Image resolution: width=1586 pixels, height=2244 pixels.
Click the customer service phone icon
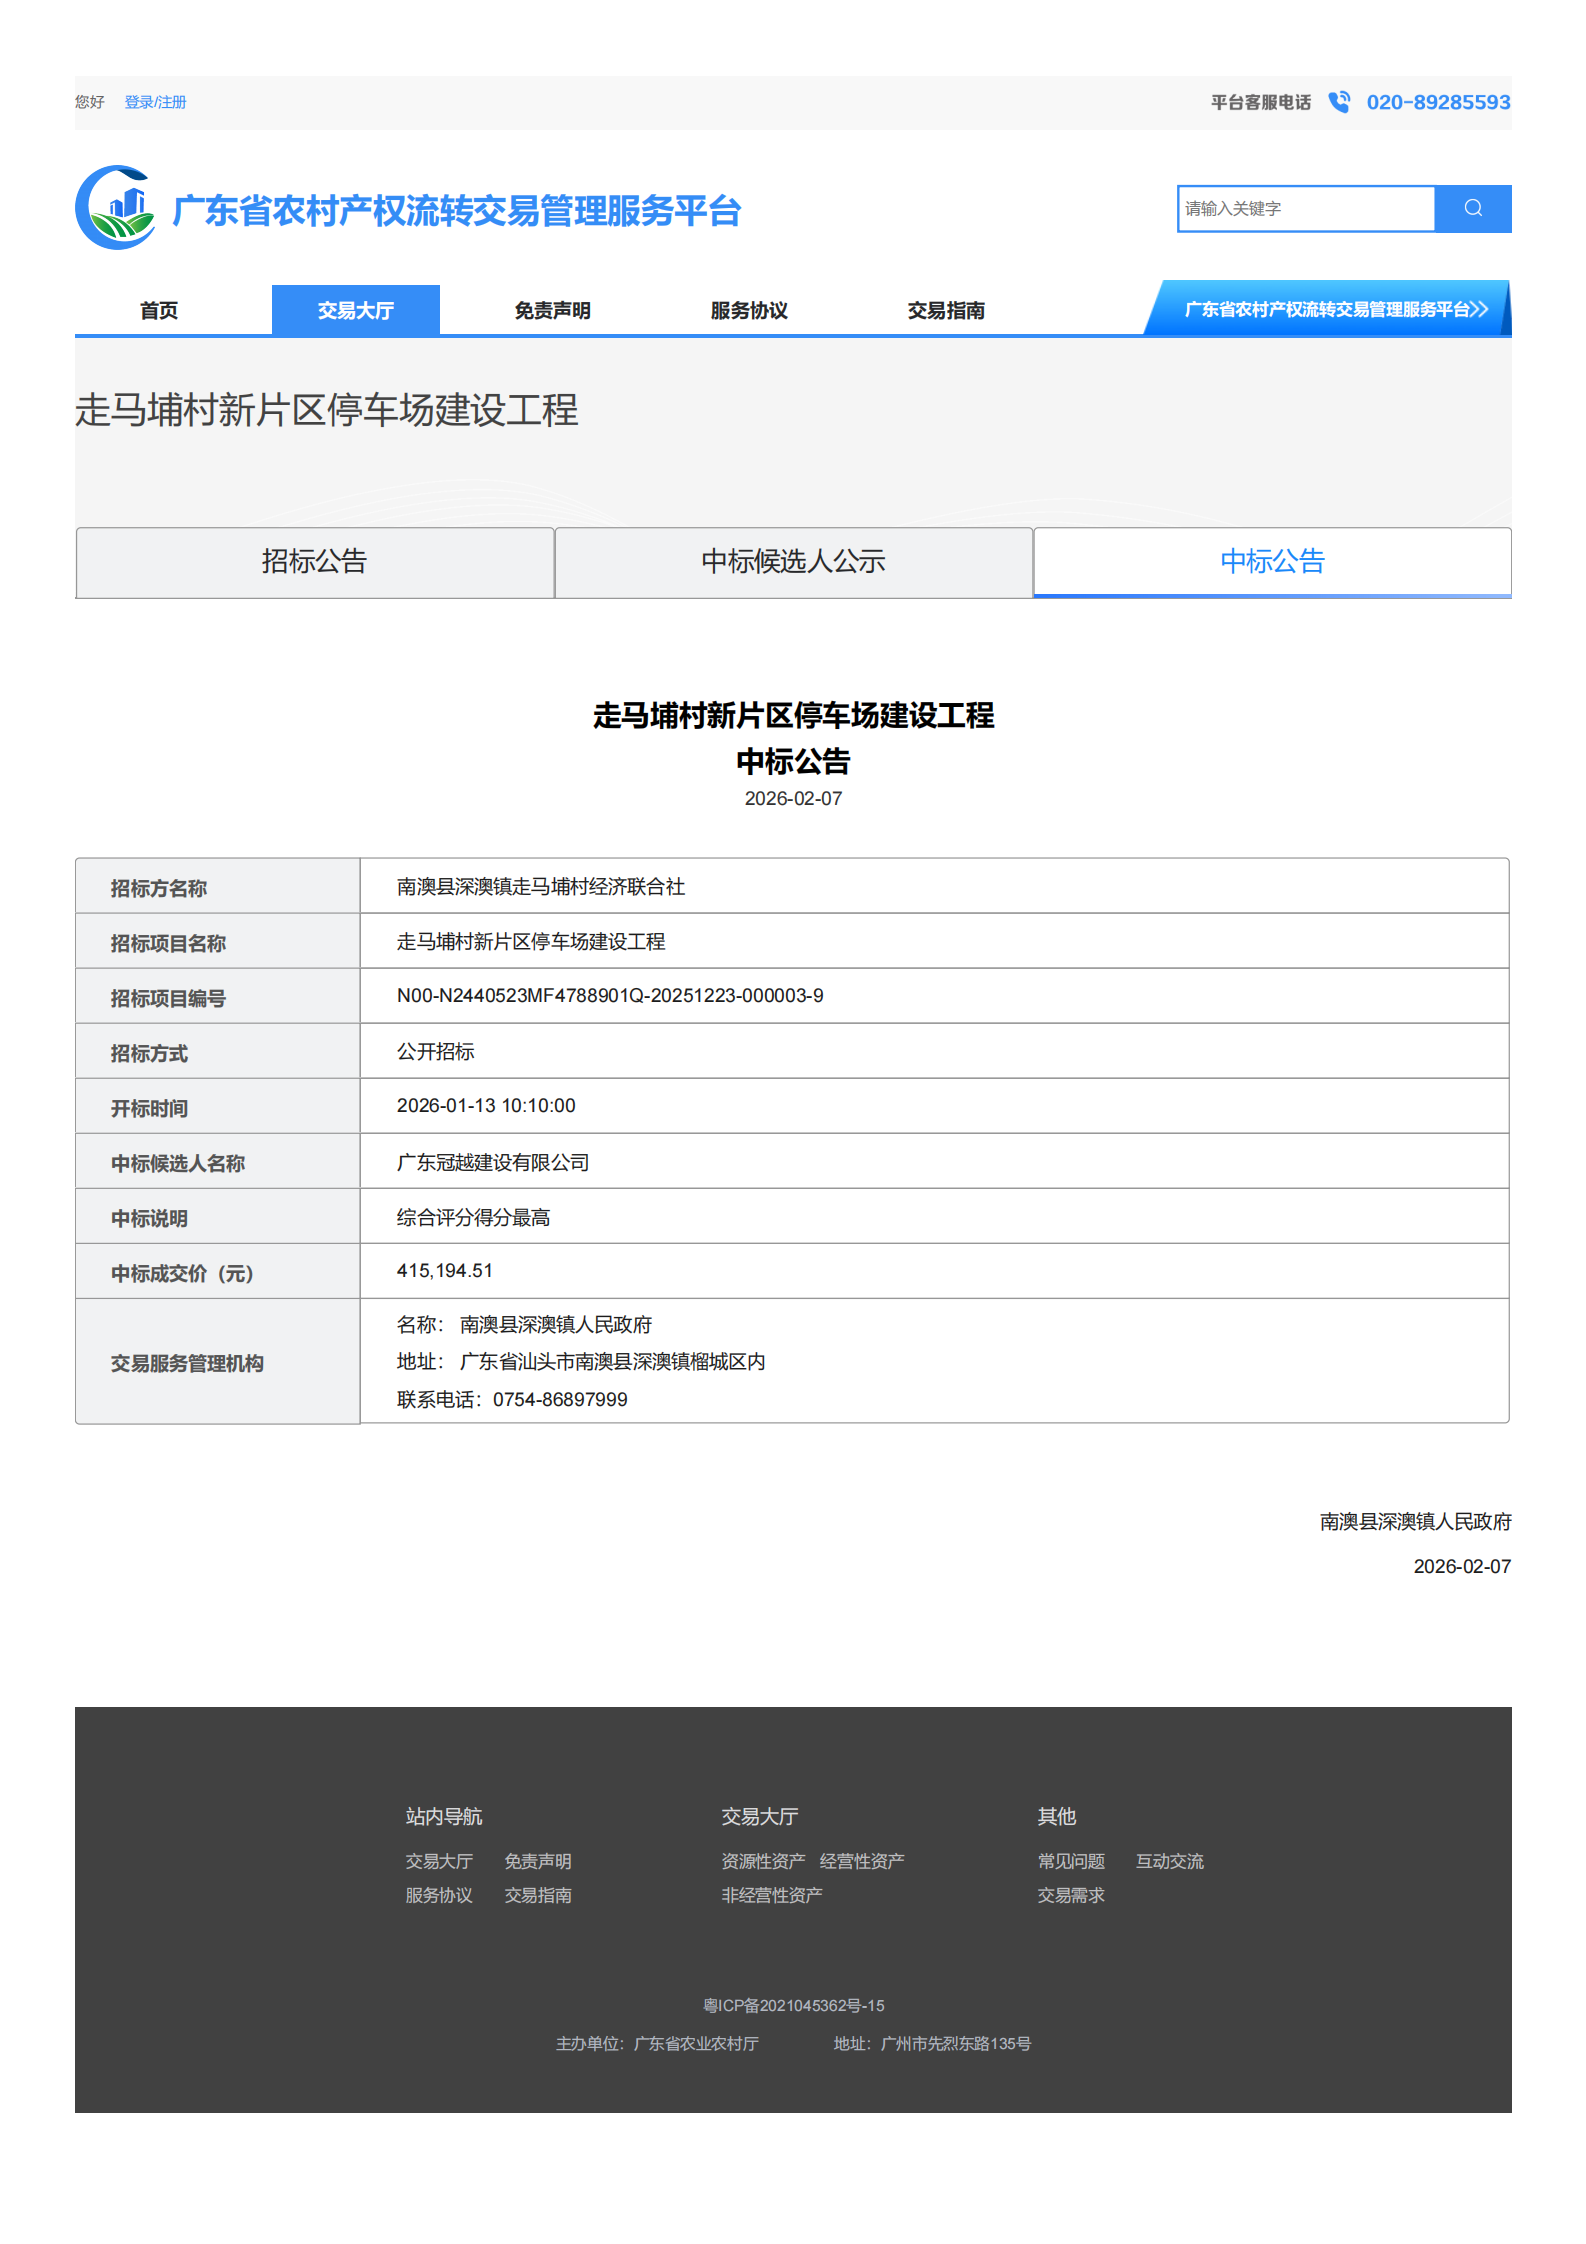pos(1338,102)
